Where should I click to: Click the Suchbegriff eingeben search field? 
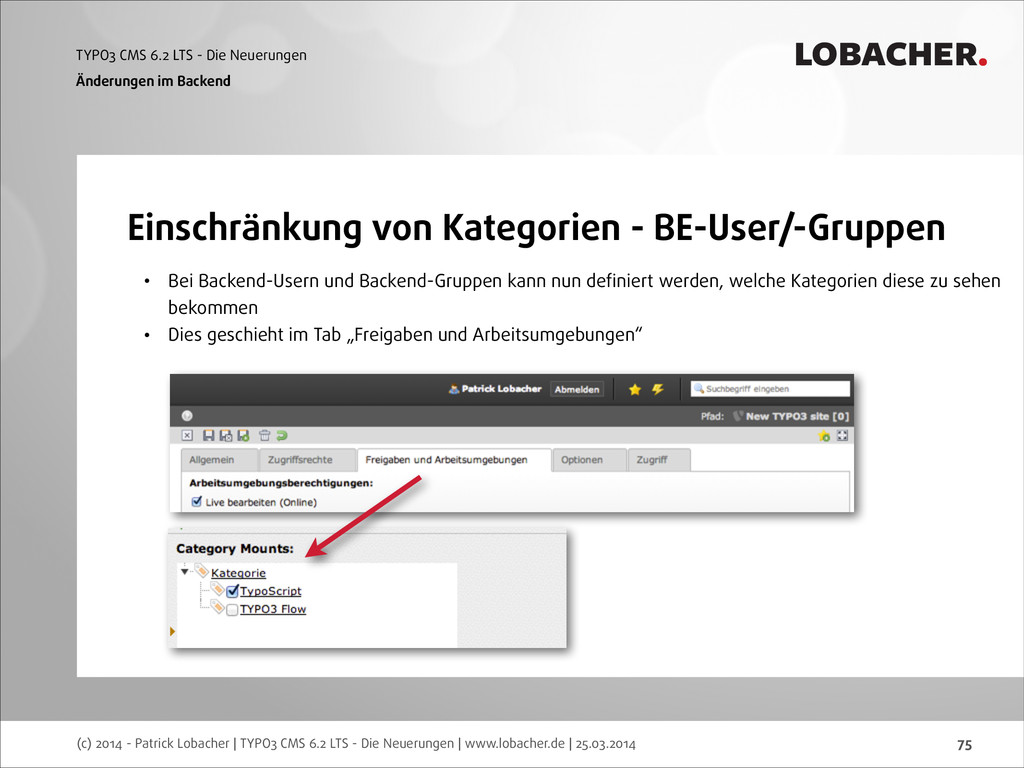coord(771,389)
